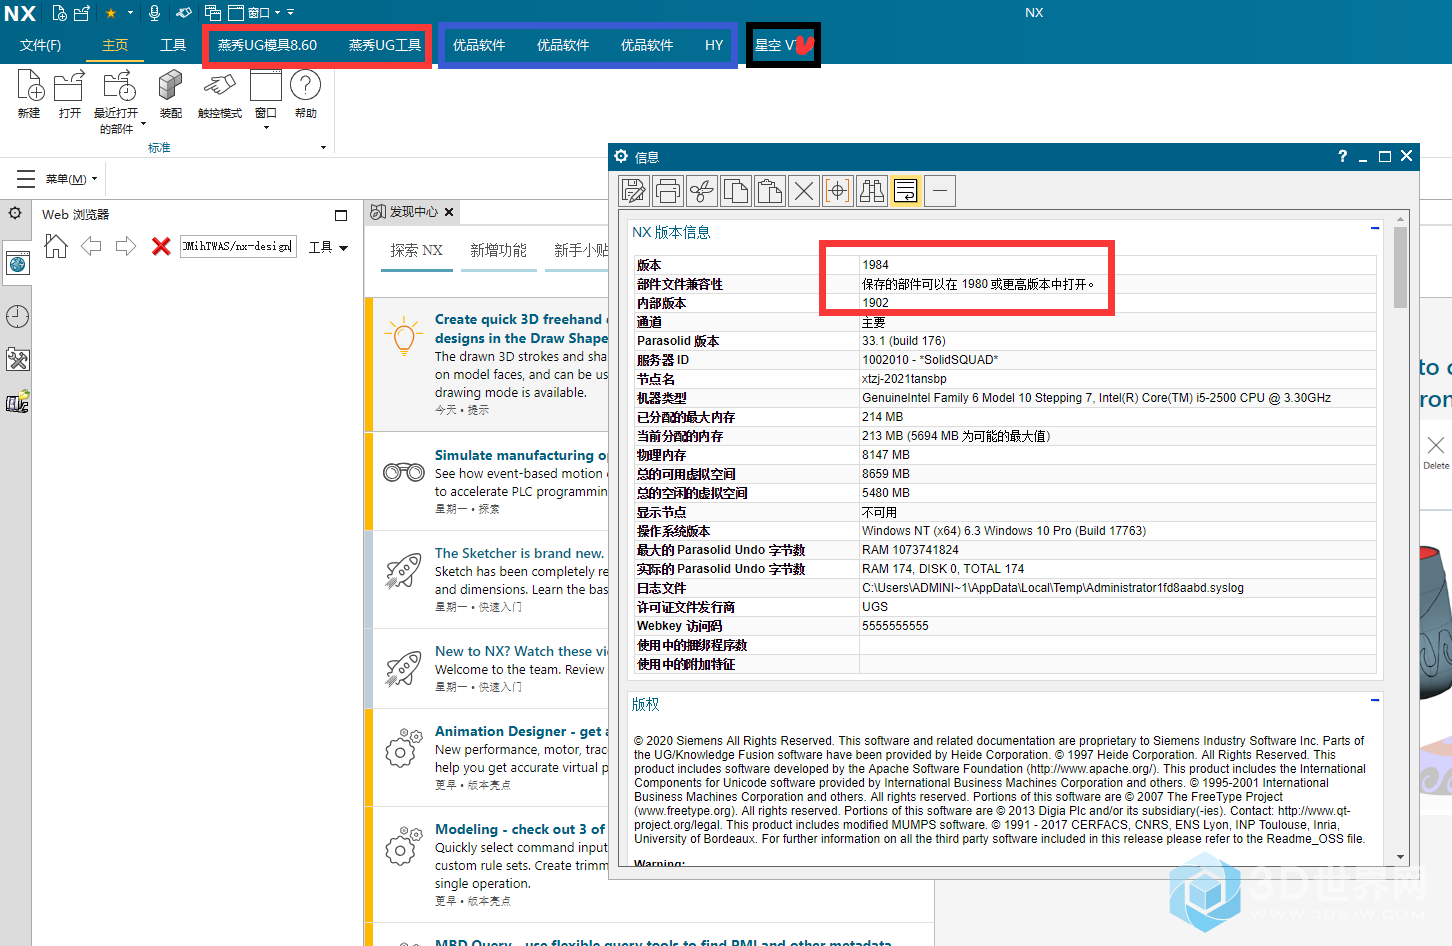Screen dimensions: 1452x946
Task: Select the 新增功能 discovery tab
Action: pyautogui.click(x=498, y=250)
